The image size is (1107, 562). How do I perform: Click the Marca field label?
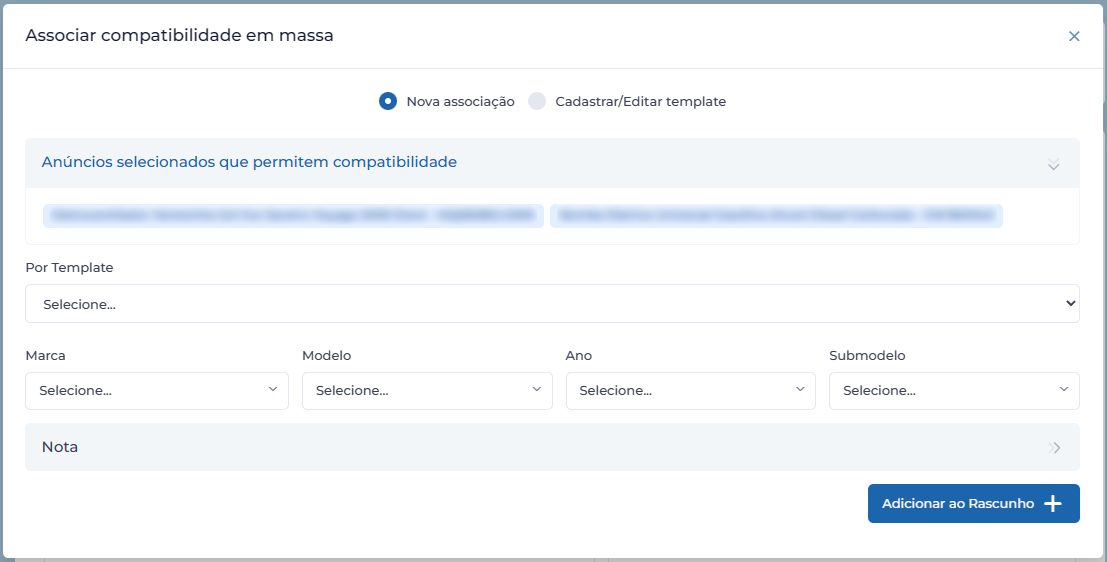[45, 356]
